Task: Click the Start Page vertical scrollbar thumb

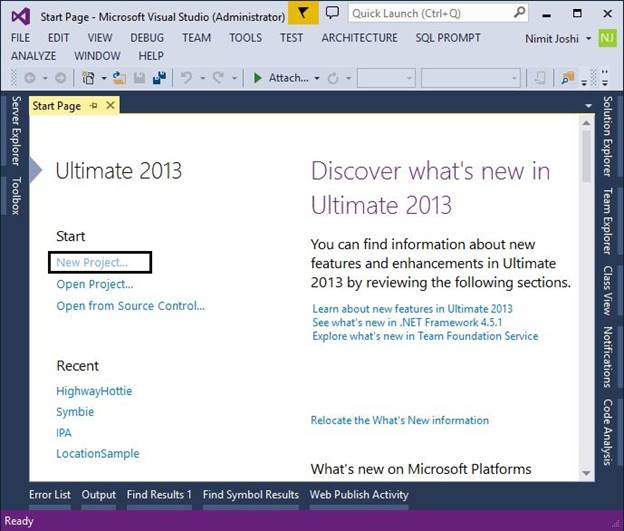Action: coord(586,156)
